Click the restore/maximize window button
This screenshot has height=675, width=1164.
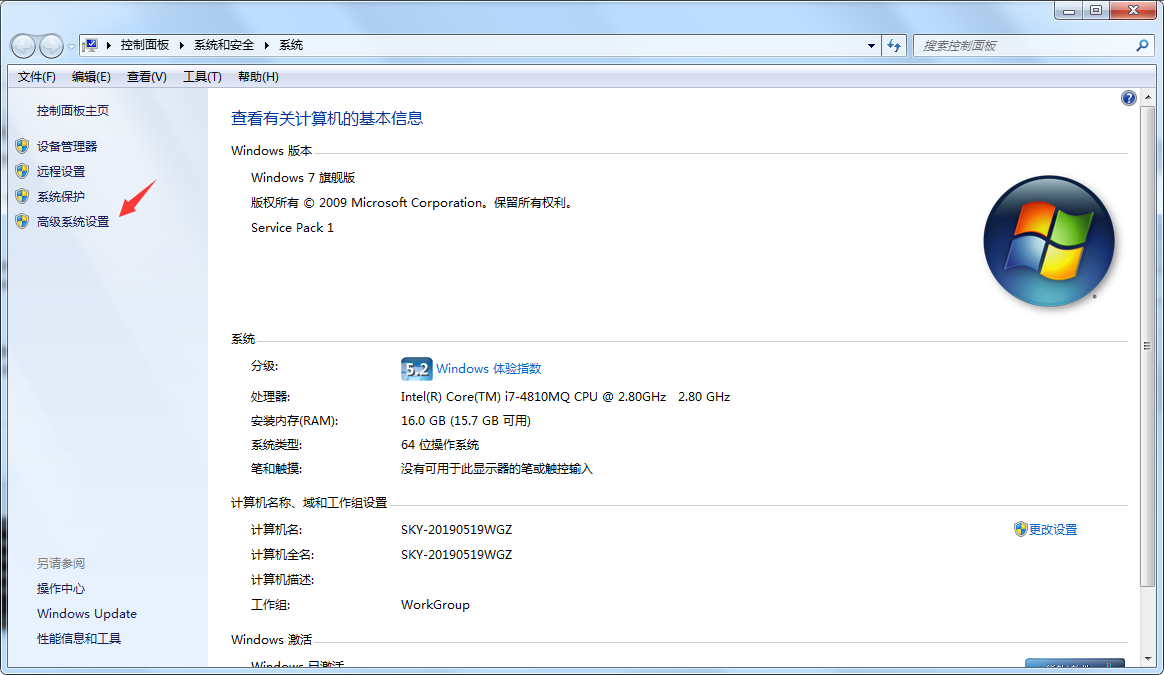pos(1096,10)
